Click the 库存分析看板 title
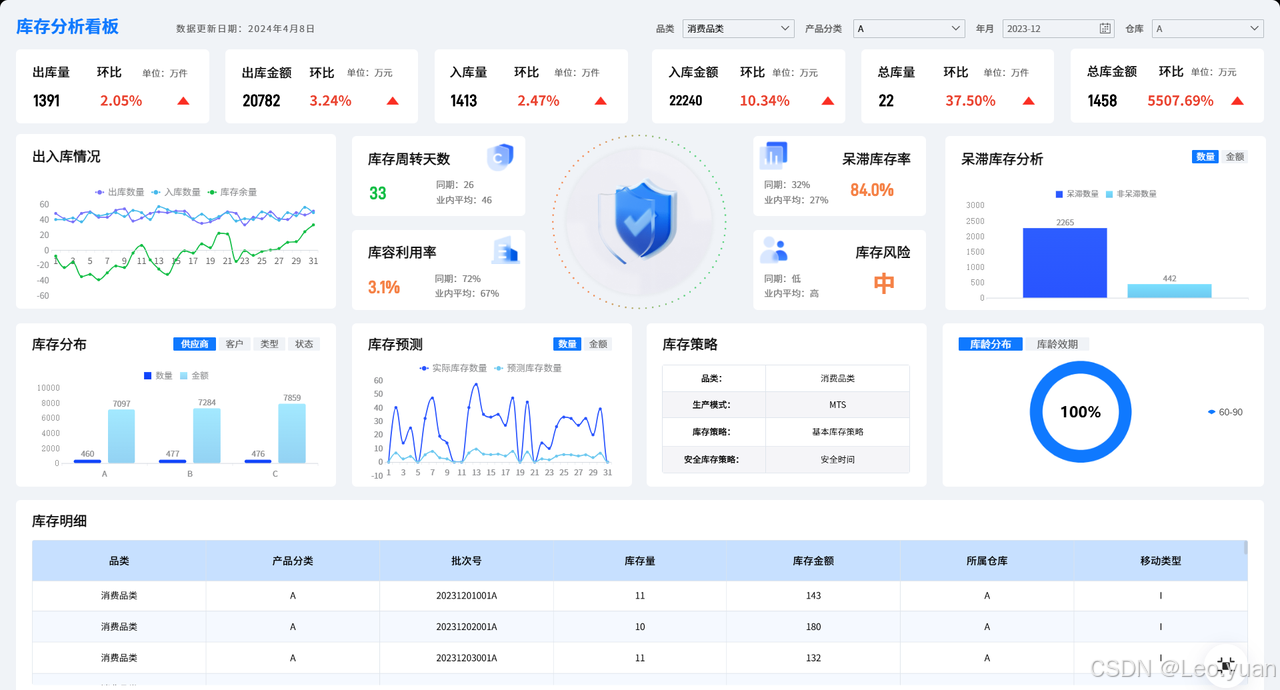 coord(67,27)
